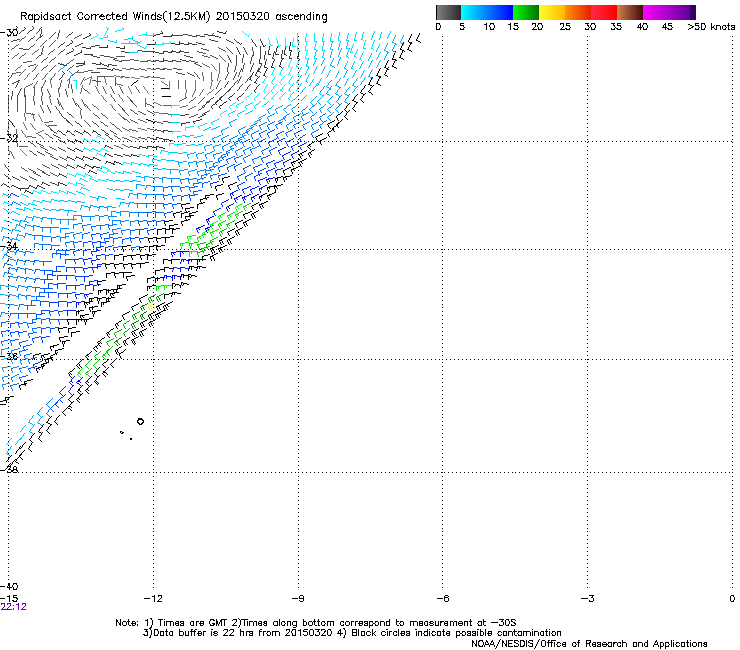Viewport: 740px width, 650px height.
Task: Click the "NOAA/NESDIS/Office of Research and Applications" credit
Action: [x=589, y=644]
